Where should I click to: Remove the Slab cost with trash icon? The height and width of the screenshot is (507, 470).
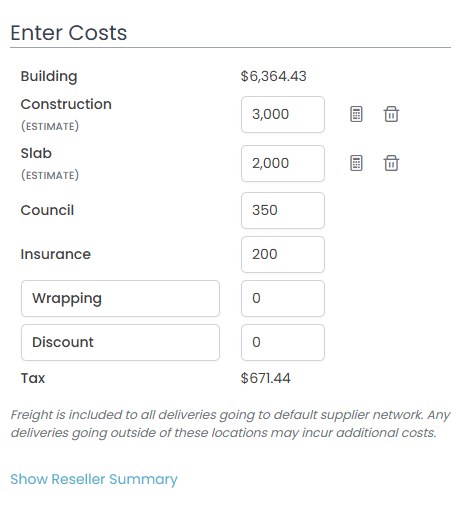point(391,163)
